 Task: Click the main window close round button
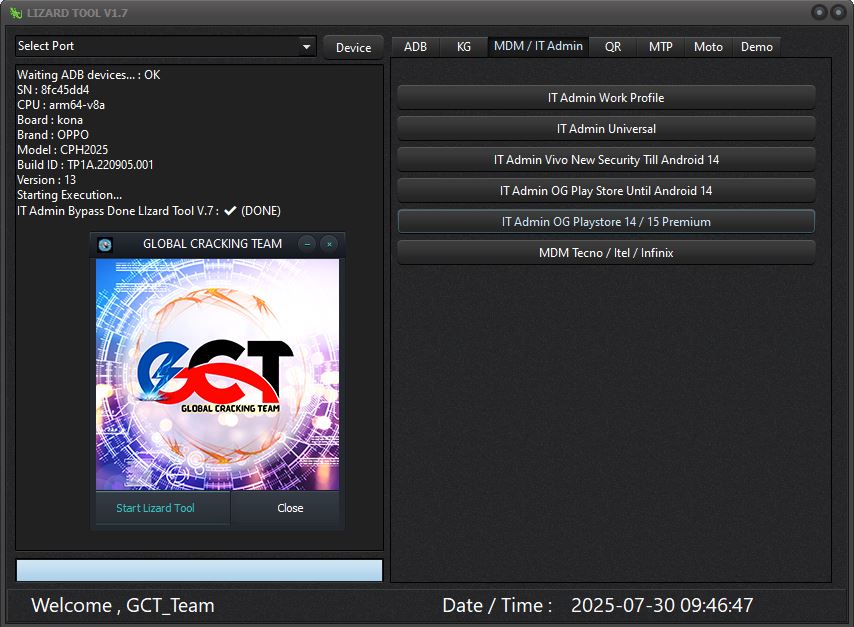tap(838, 12)
